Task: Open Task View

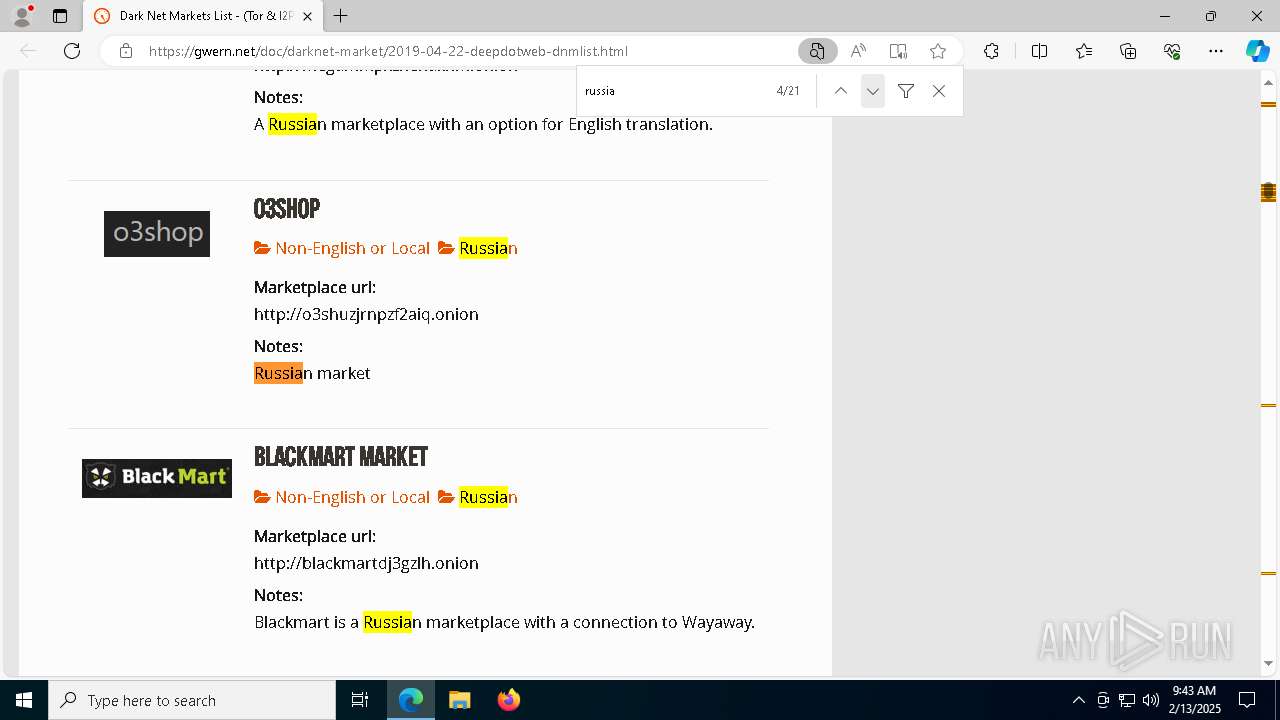Action: (360, 700)
